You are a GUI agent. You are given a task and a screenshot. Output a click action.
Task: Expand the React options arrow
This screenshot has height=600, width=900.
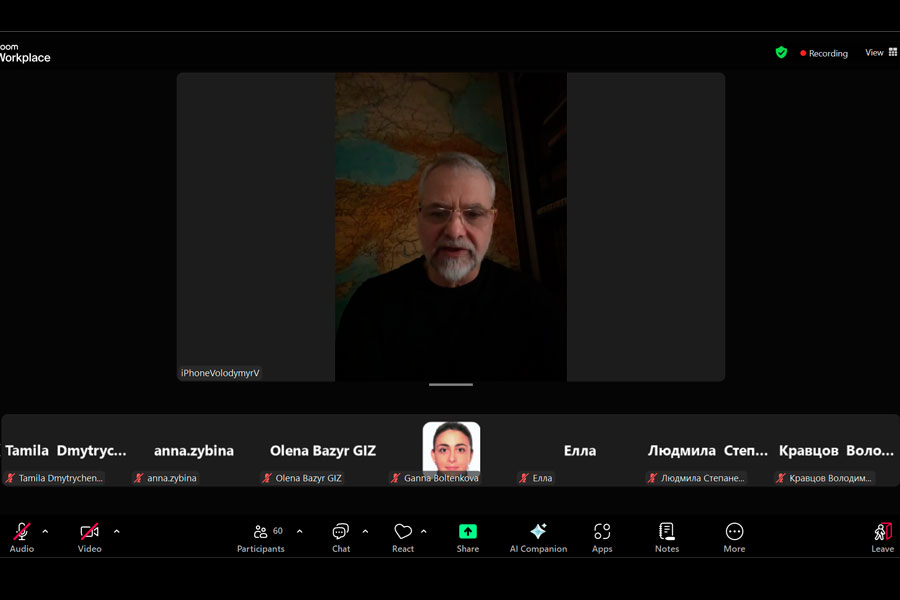coord(424,532)
